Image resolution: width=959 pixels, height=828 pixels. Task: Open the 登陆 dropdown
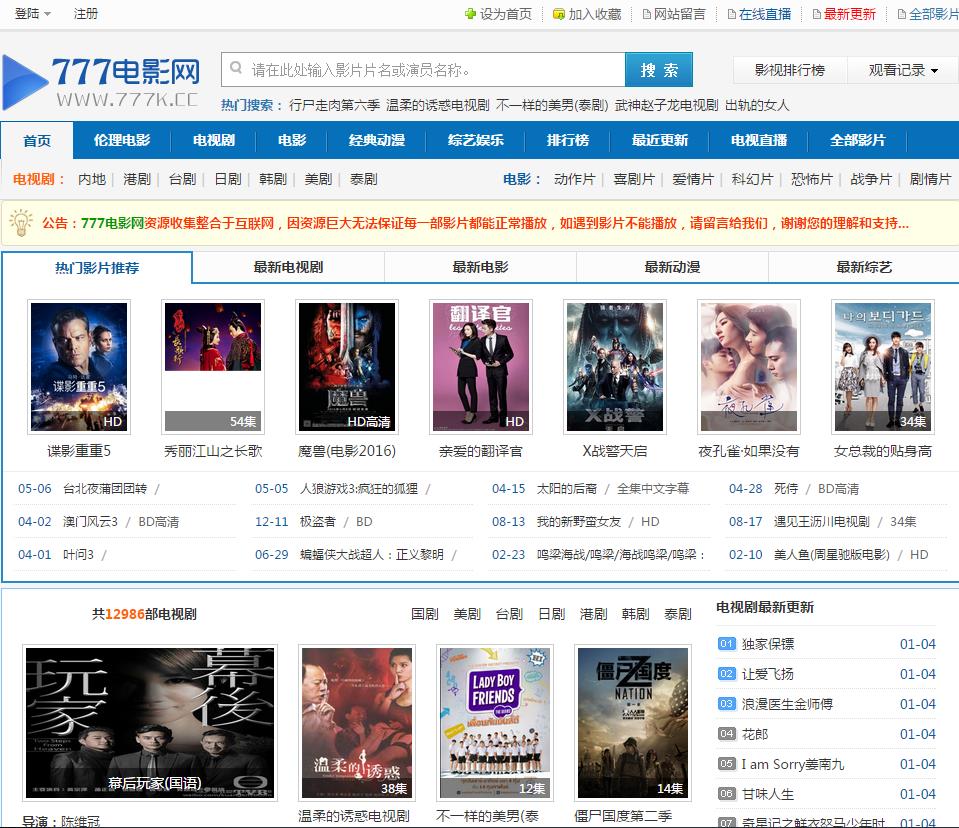pos(32,13)
